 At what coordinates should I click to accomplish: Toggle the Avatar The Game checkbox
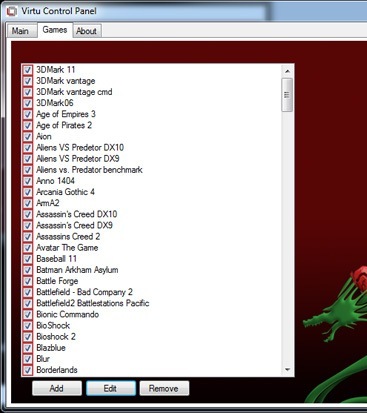click(28, 248)
